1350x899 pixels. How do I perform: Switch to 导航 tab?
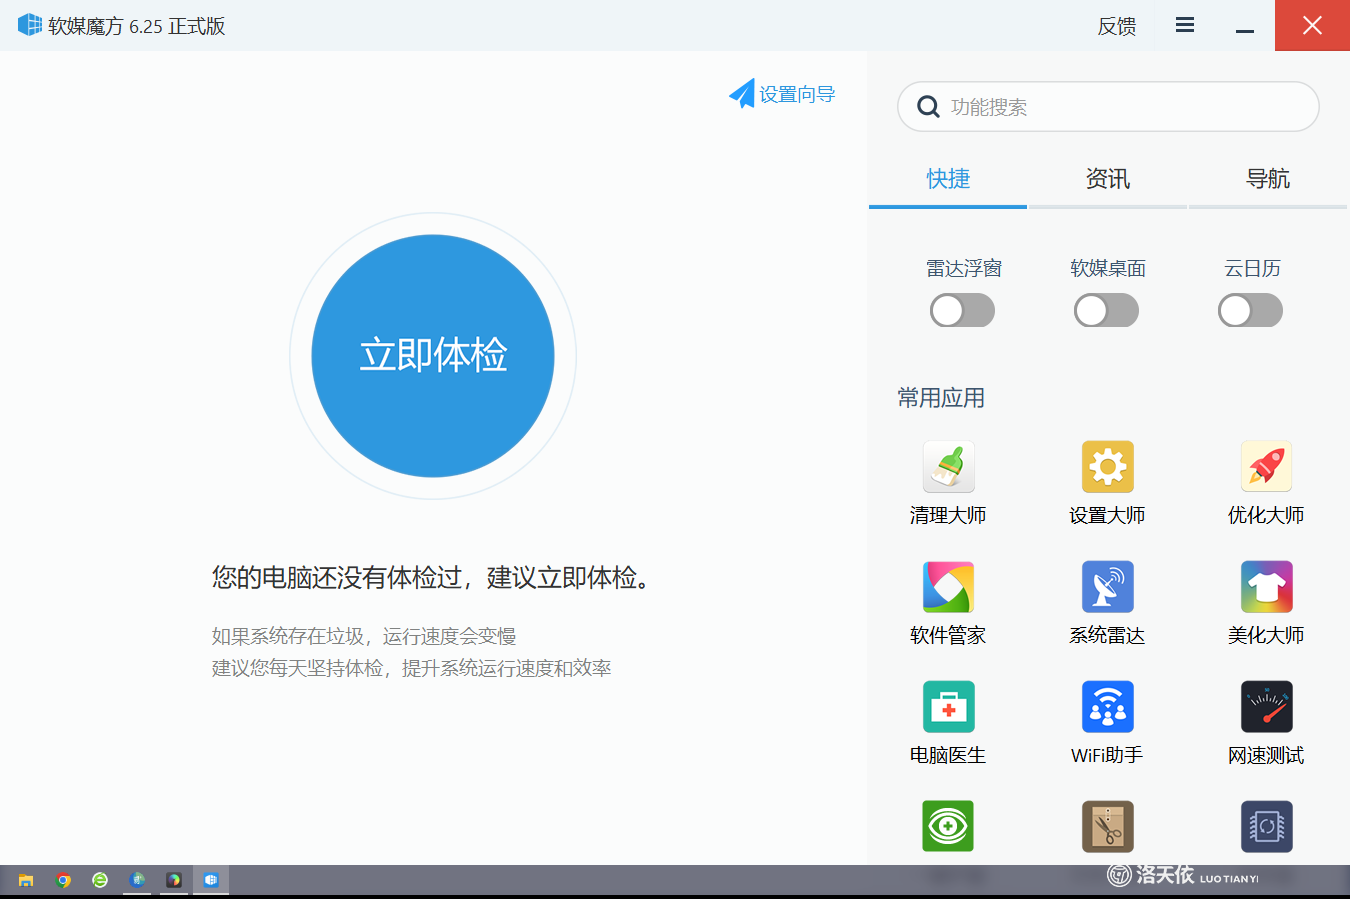1268,179
